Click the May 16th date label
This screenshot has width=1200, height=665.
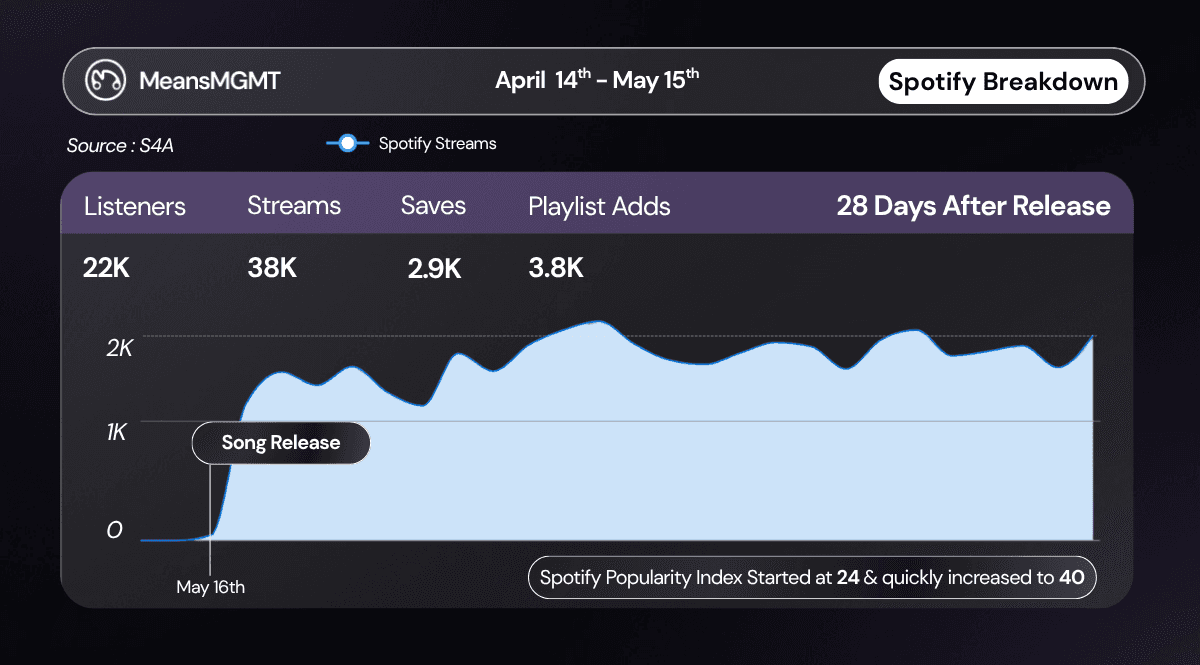(210, 587)
